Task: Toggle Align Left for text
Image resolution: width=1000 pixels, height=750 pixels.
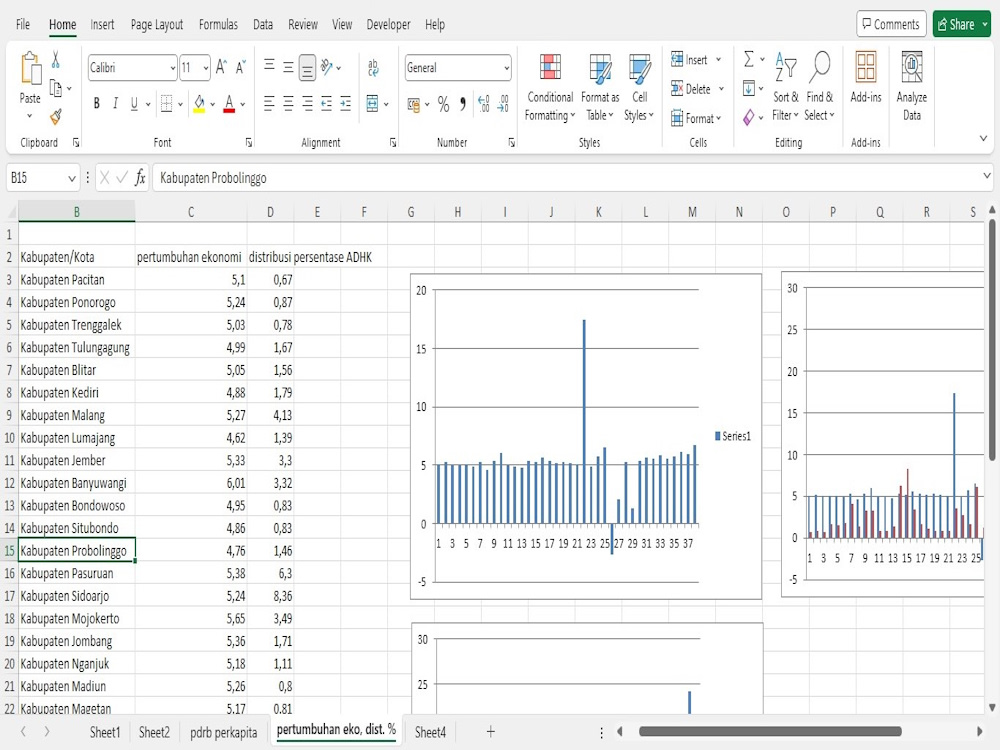Action: [269, 103]
